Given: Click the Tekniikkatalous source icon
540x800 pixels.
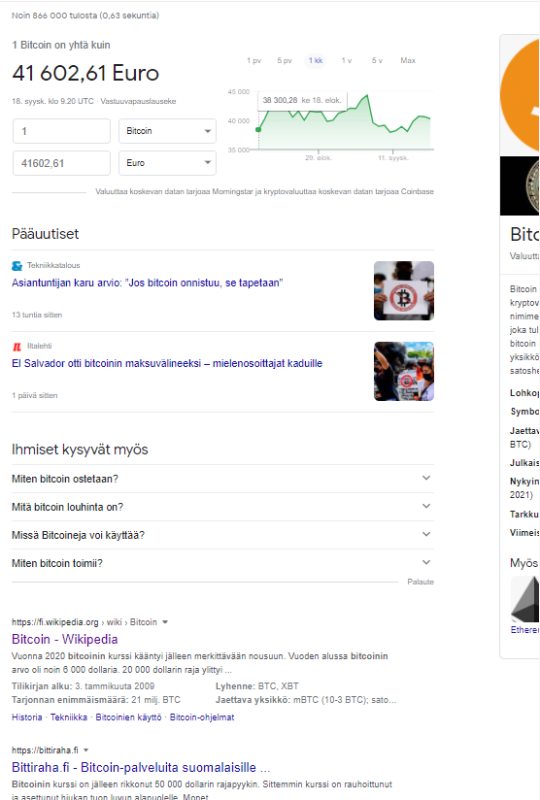Looking at the screenshot, I should pos(17,266).
